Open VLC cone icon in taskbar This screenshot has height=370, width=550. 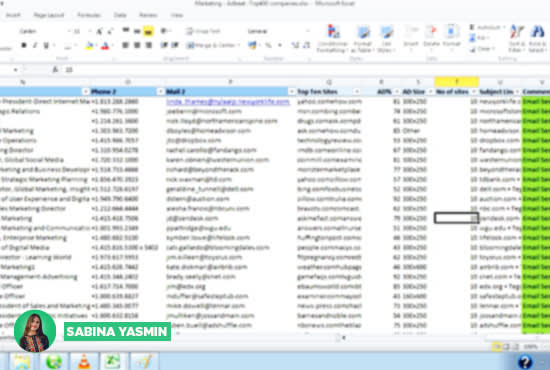coord(83,362)
